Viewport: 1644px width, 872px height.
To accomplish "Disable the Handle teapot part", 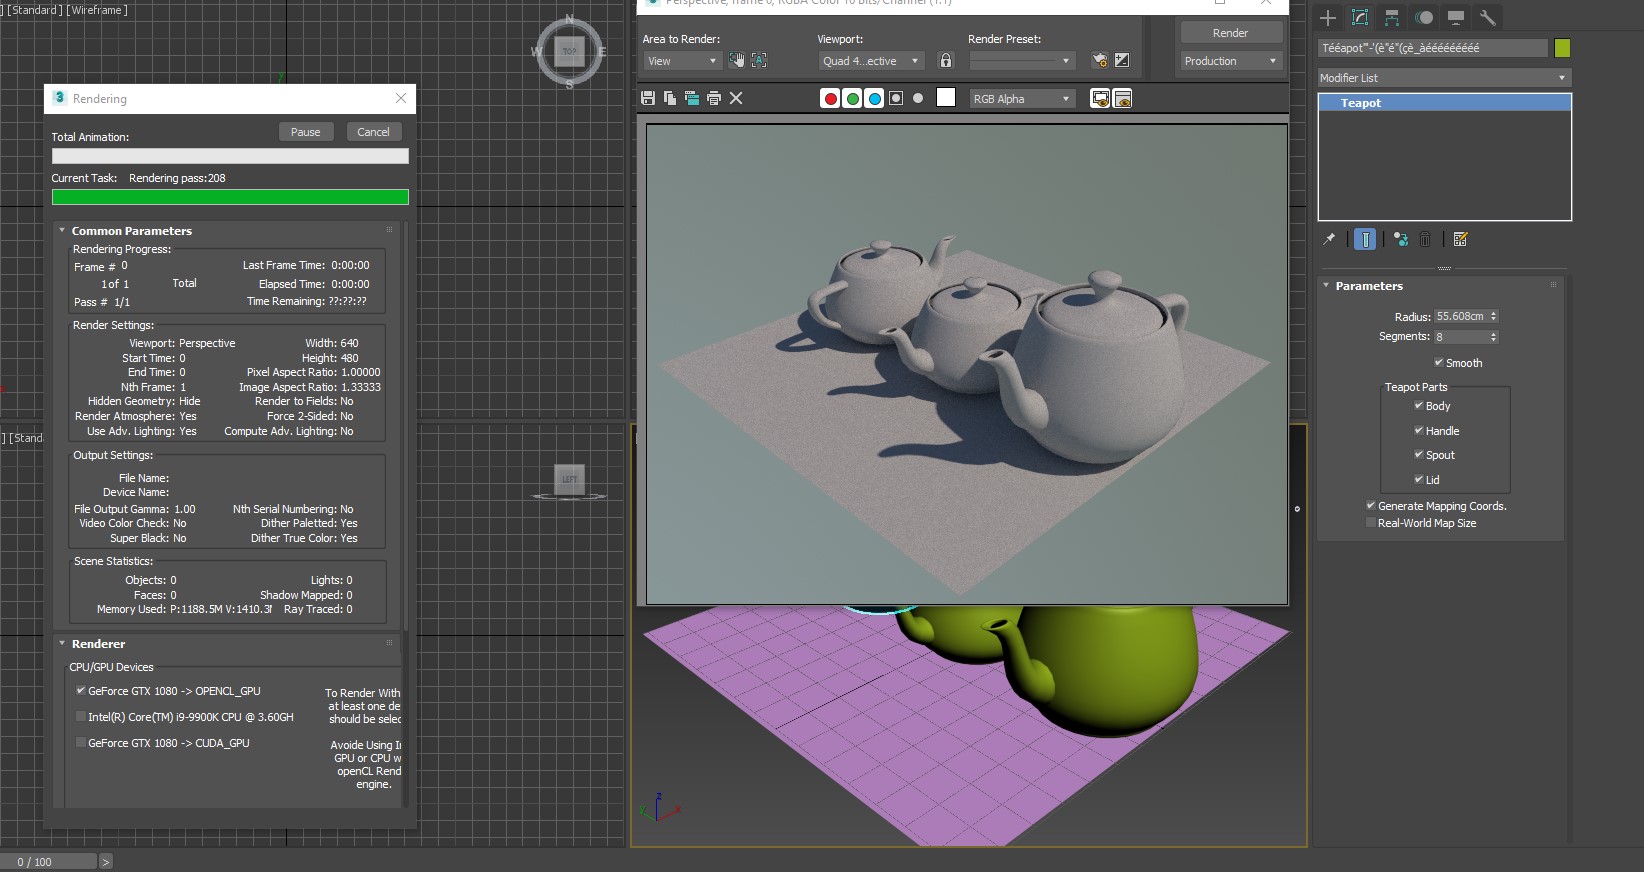I will click(1419, 431).
